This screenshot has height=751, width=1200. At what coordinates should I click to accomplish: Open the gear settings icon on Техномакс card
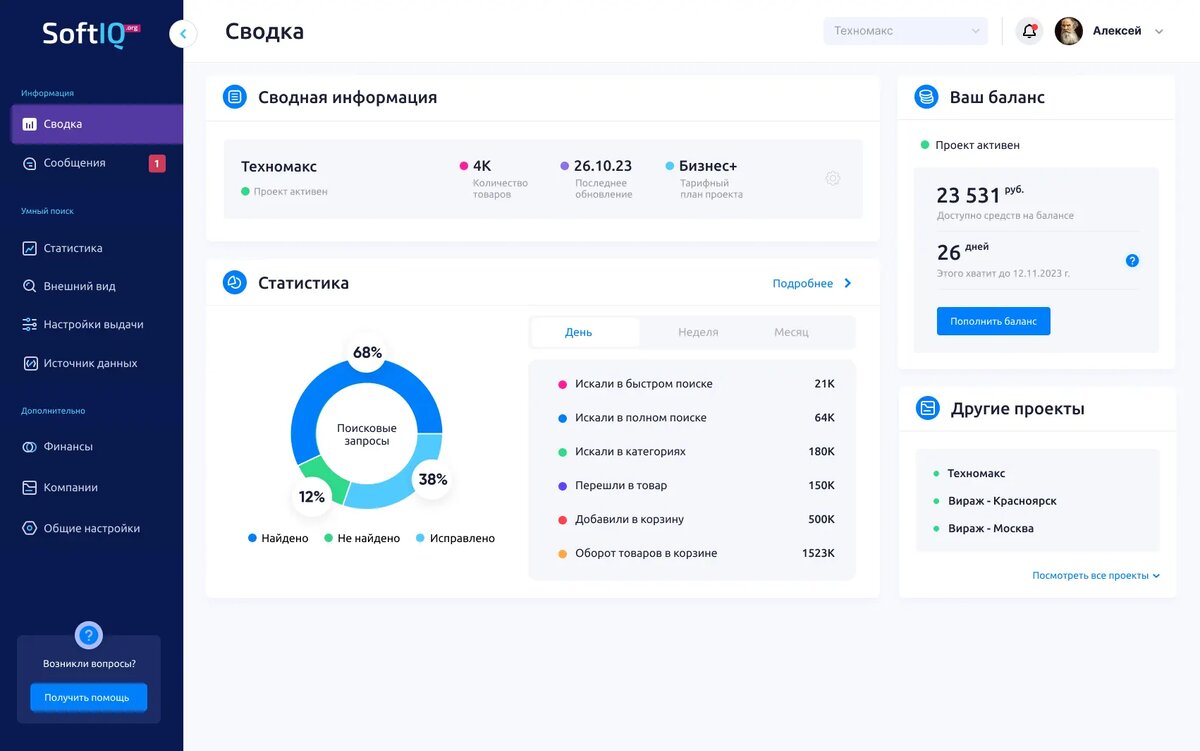pos(833,178)
